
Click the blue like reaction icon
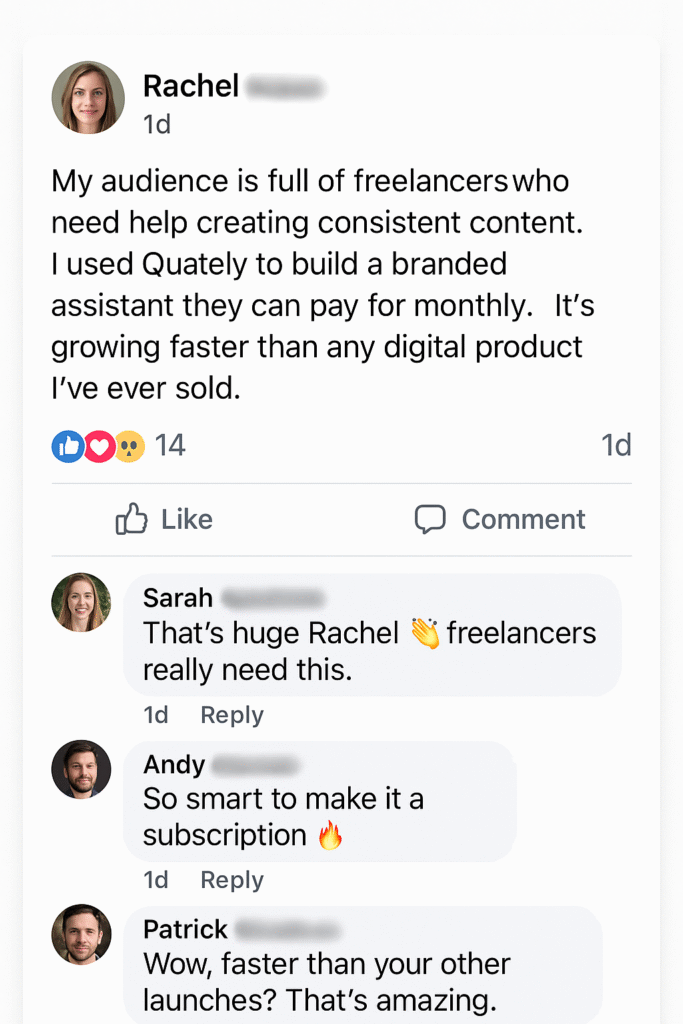67,447
